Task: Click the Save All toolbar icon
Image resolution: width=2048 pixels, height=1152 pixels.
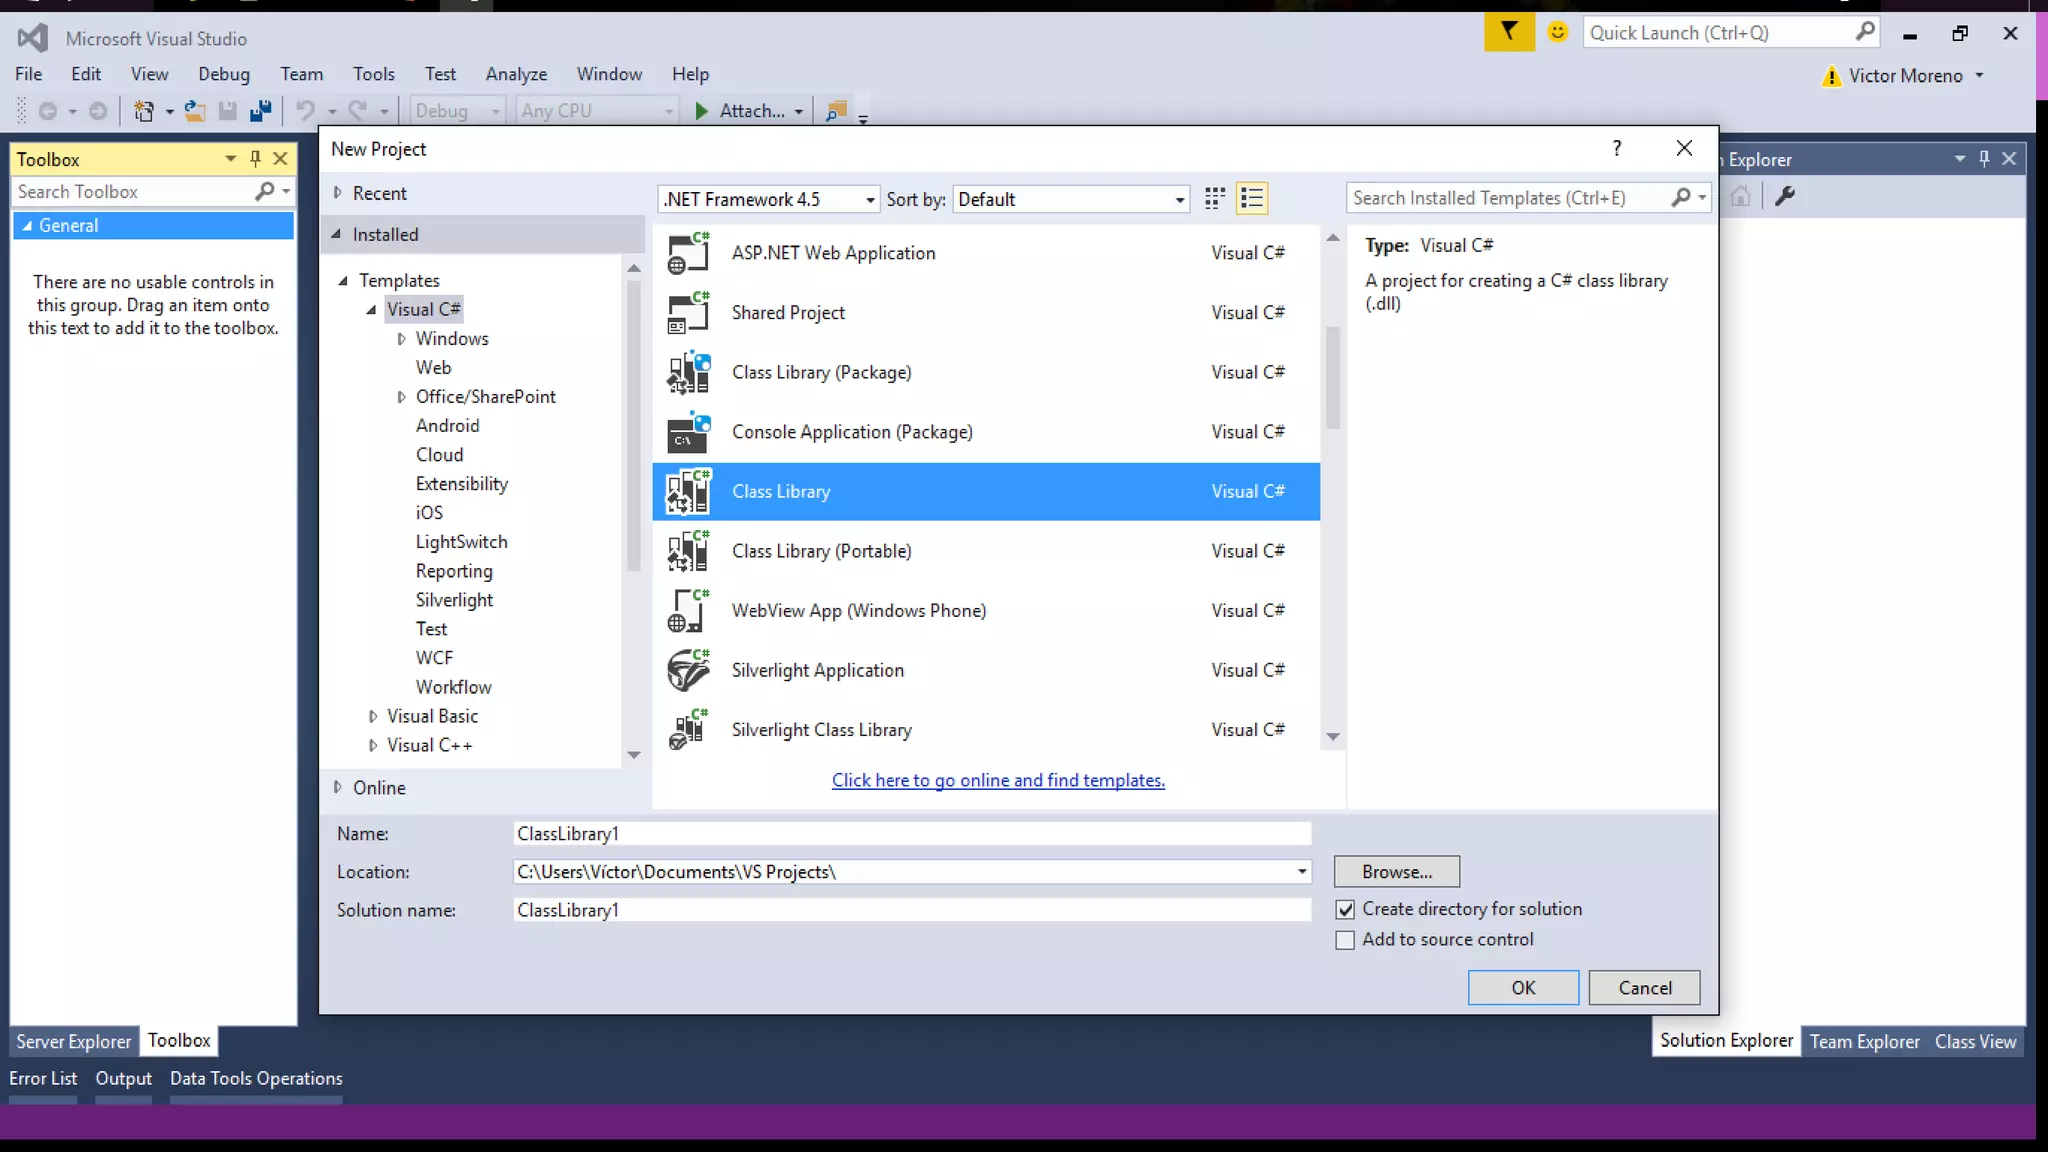Action: tap(261, 111)
